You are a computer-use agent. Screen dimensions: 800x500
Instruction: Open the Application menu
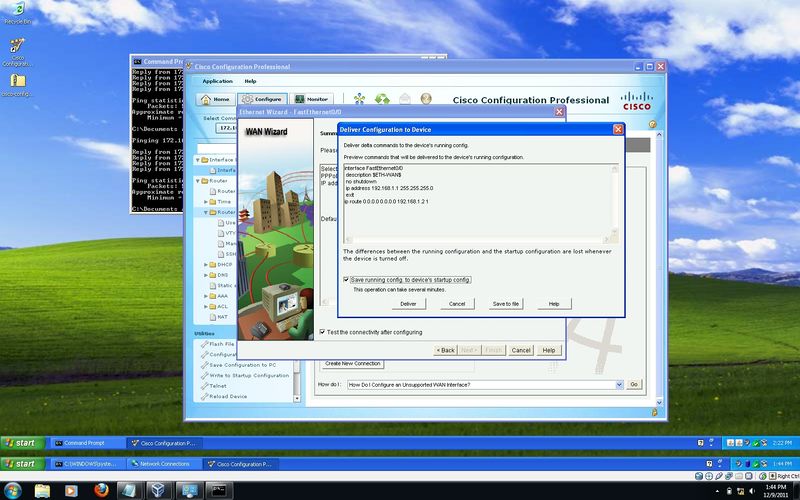click(217, 81)
